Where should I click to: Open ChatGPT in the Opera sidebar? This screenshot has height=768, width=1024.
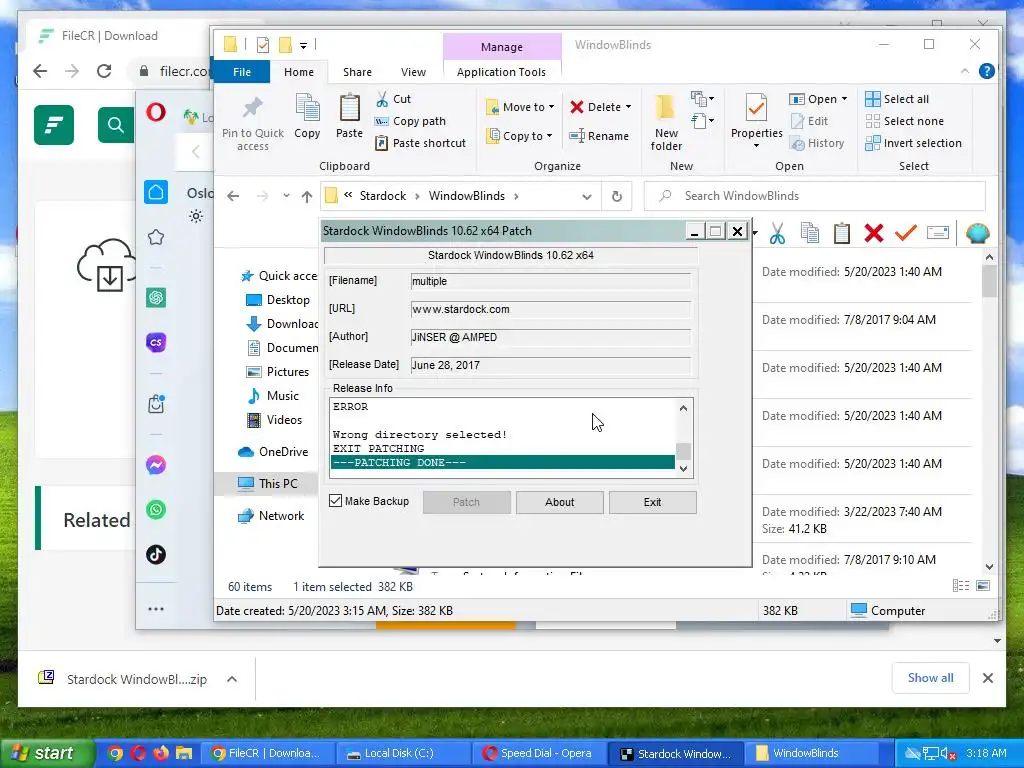(155, 298)
